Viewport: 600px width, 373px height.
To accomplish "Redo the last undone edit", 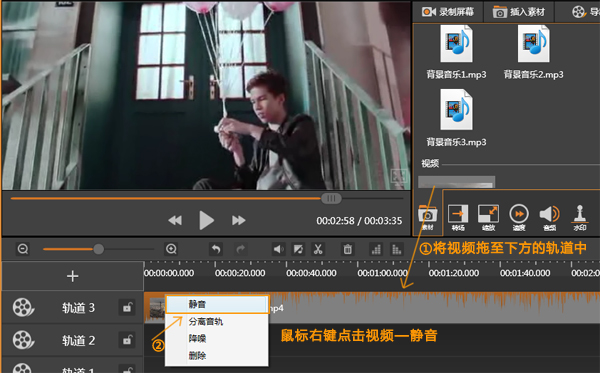I will [x=241, y=249].
